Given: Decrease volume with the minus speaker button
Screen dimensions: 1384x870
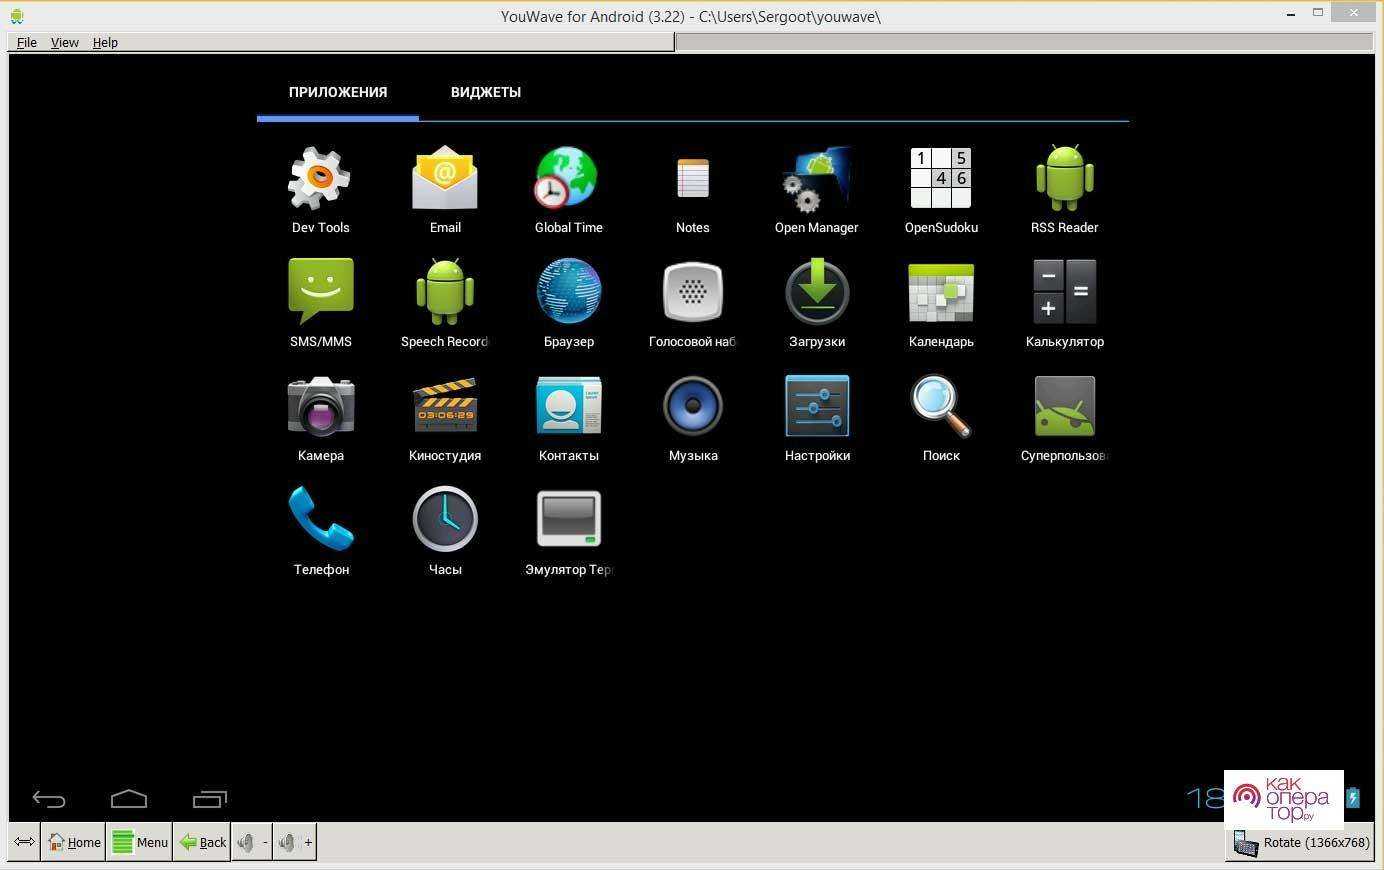Looking at the screenshot, I should click(252, 842).
